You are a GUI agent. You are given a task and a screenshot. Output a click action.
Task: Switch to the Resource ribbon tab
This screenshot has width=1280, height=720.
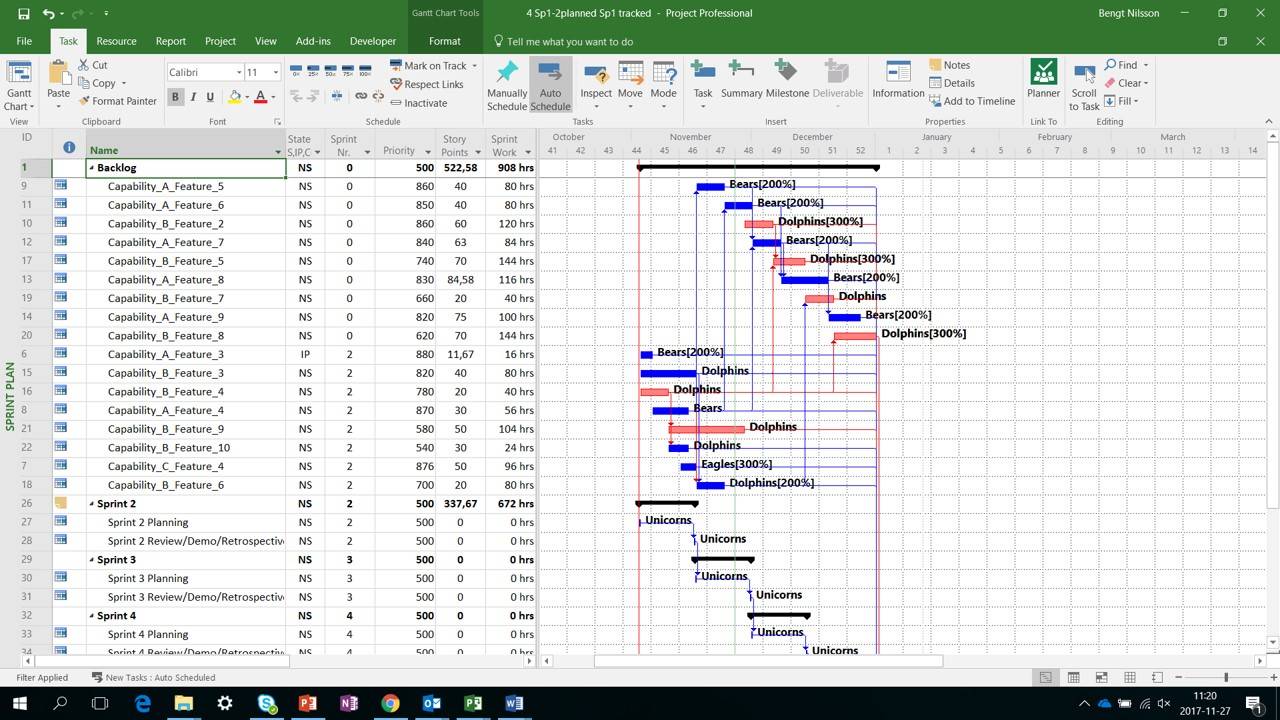click(116, 41)
